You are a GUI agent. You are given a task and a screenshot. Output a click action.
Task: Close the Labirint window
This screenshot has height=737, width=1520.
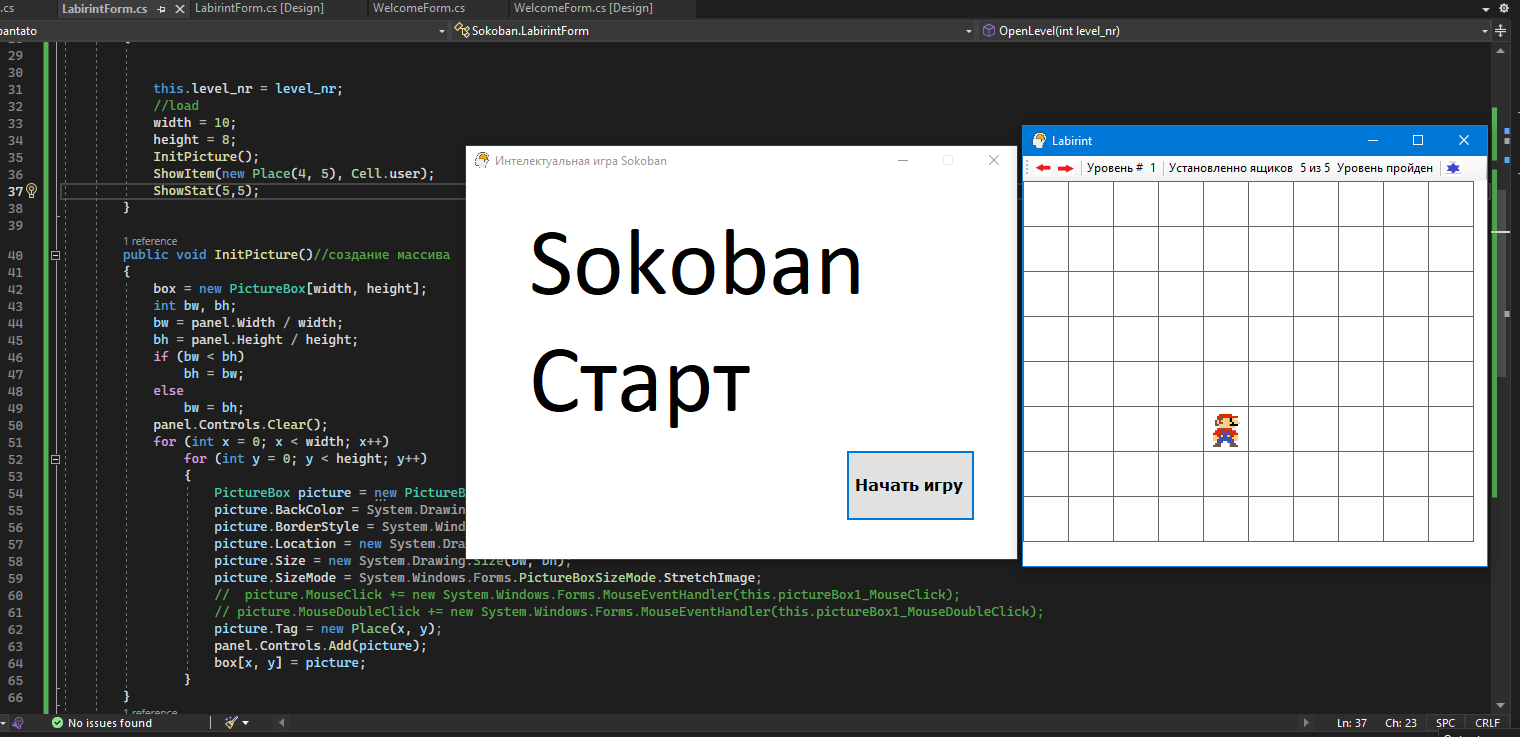(1464, 141)
